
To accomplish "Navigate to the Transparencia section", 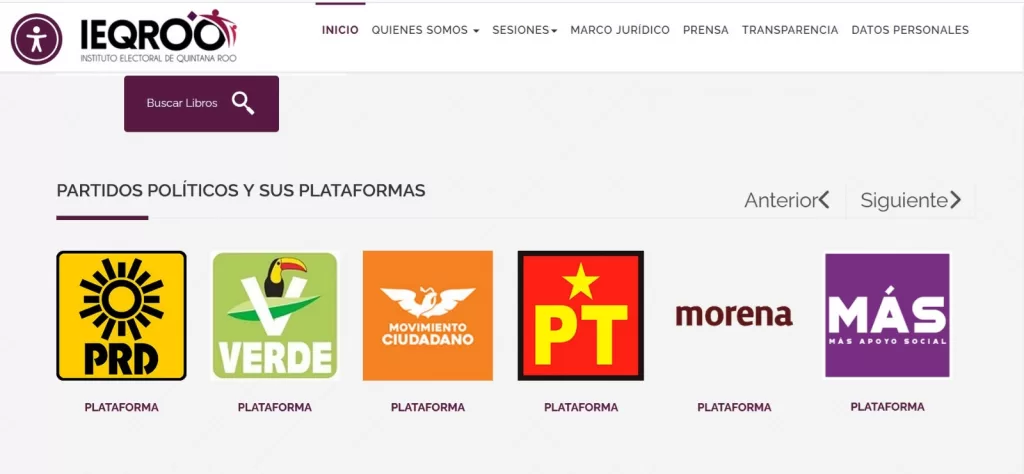I will pos(790,30).
